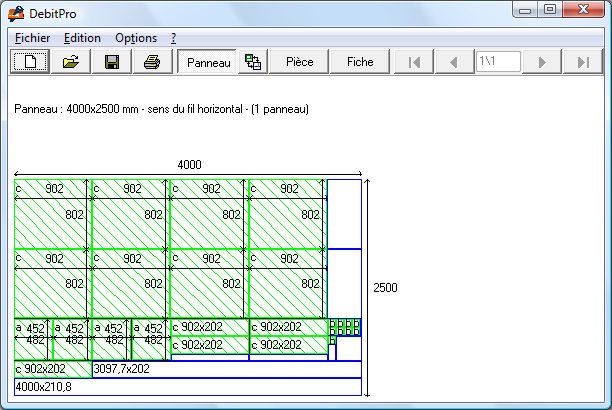Go to the first page arrow
The image size is (612, 410).
414,62
